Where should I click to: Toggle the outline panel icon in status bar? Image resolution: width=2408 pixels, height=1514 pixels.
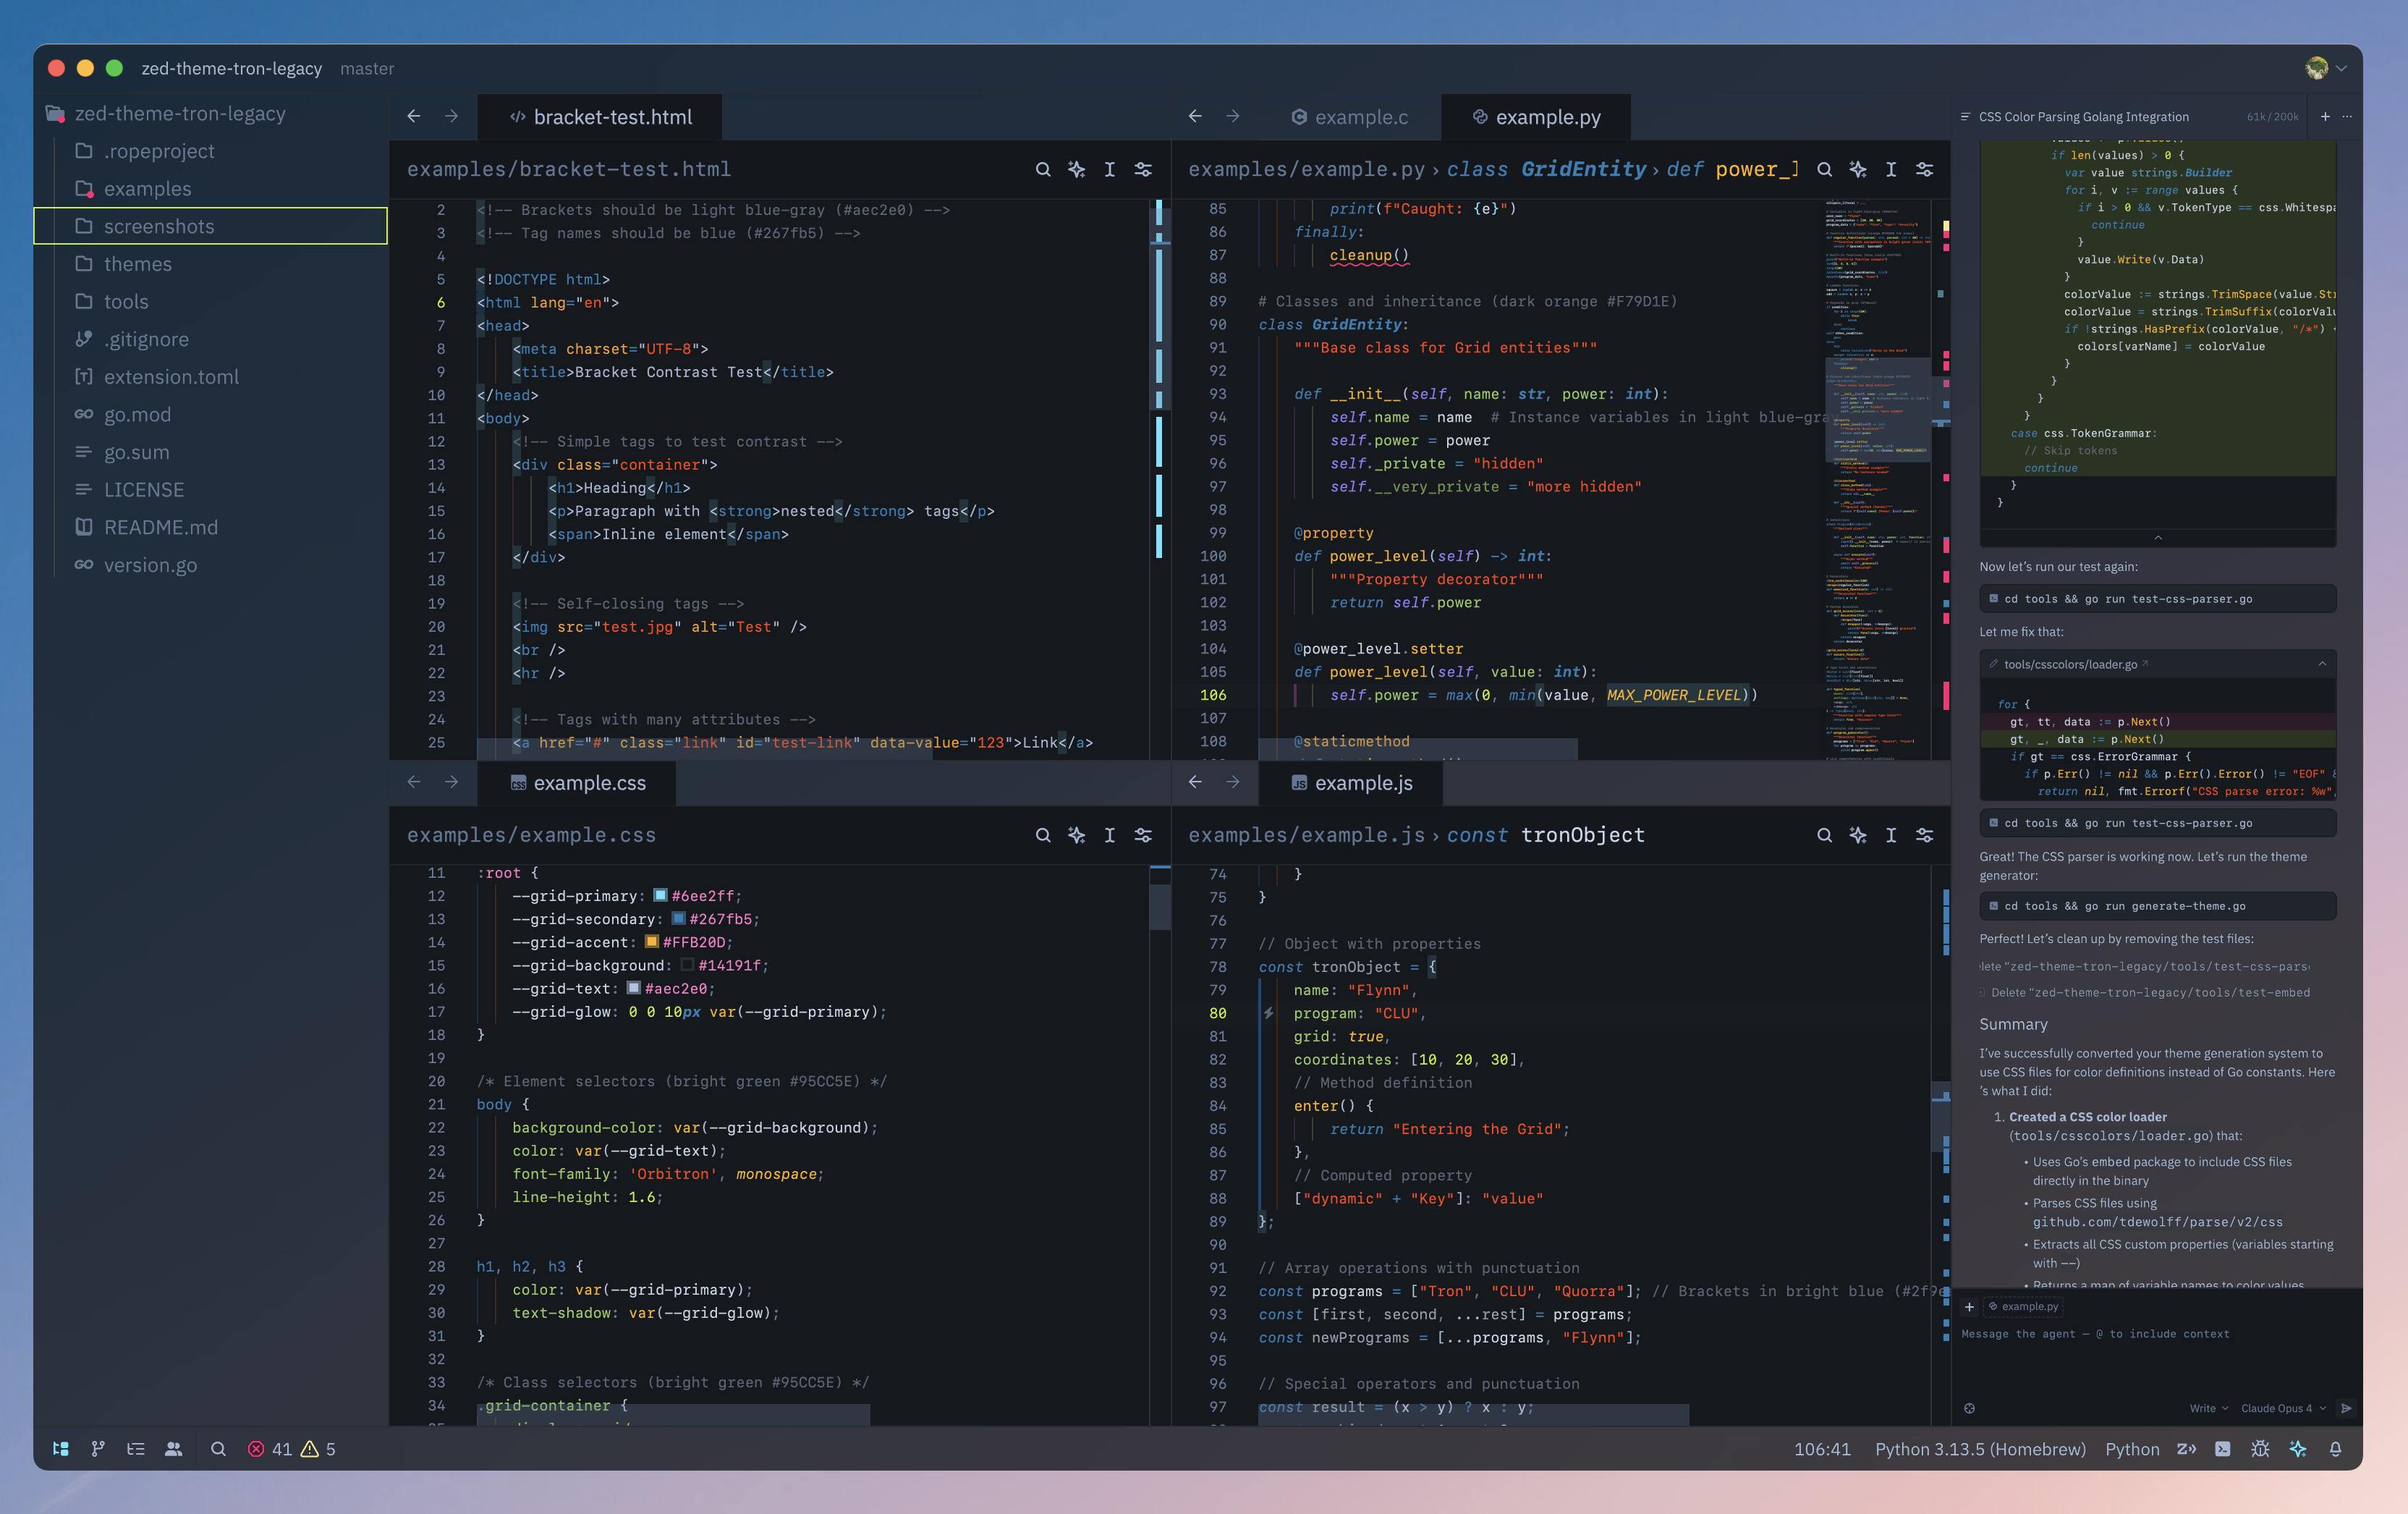136,1448
